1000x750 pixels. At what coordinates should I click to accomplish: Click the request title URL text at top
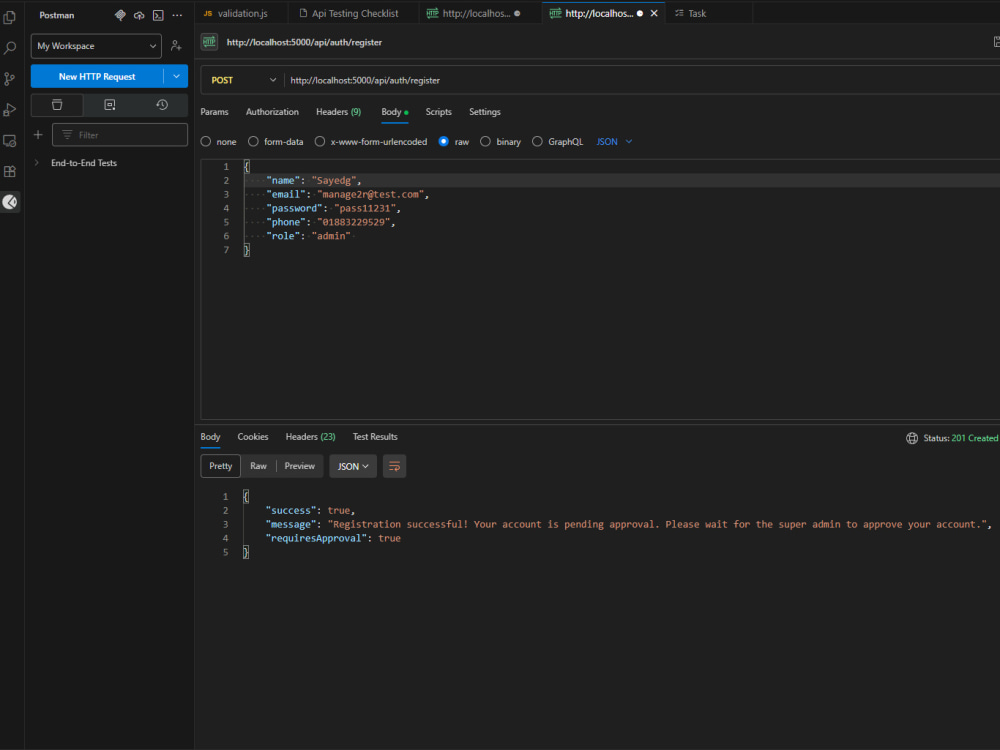(304, 42)
